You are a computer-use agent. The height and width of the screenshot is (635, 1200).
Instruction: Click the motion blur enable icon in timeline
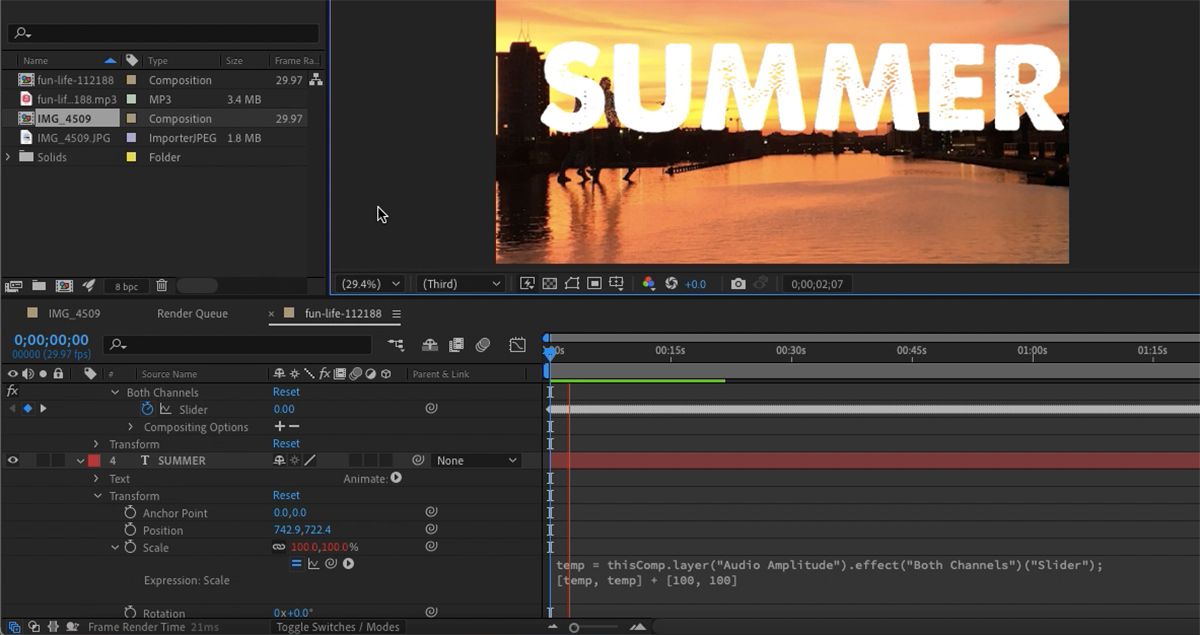pos(483,345)
